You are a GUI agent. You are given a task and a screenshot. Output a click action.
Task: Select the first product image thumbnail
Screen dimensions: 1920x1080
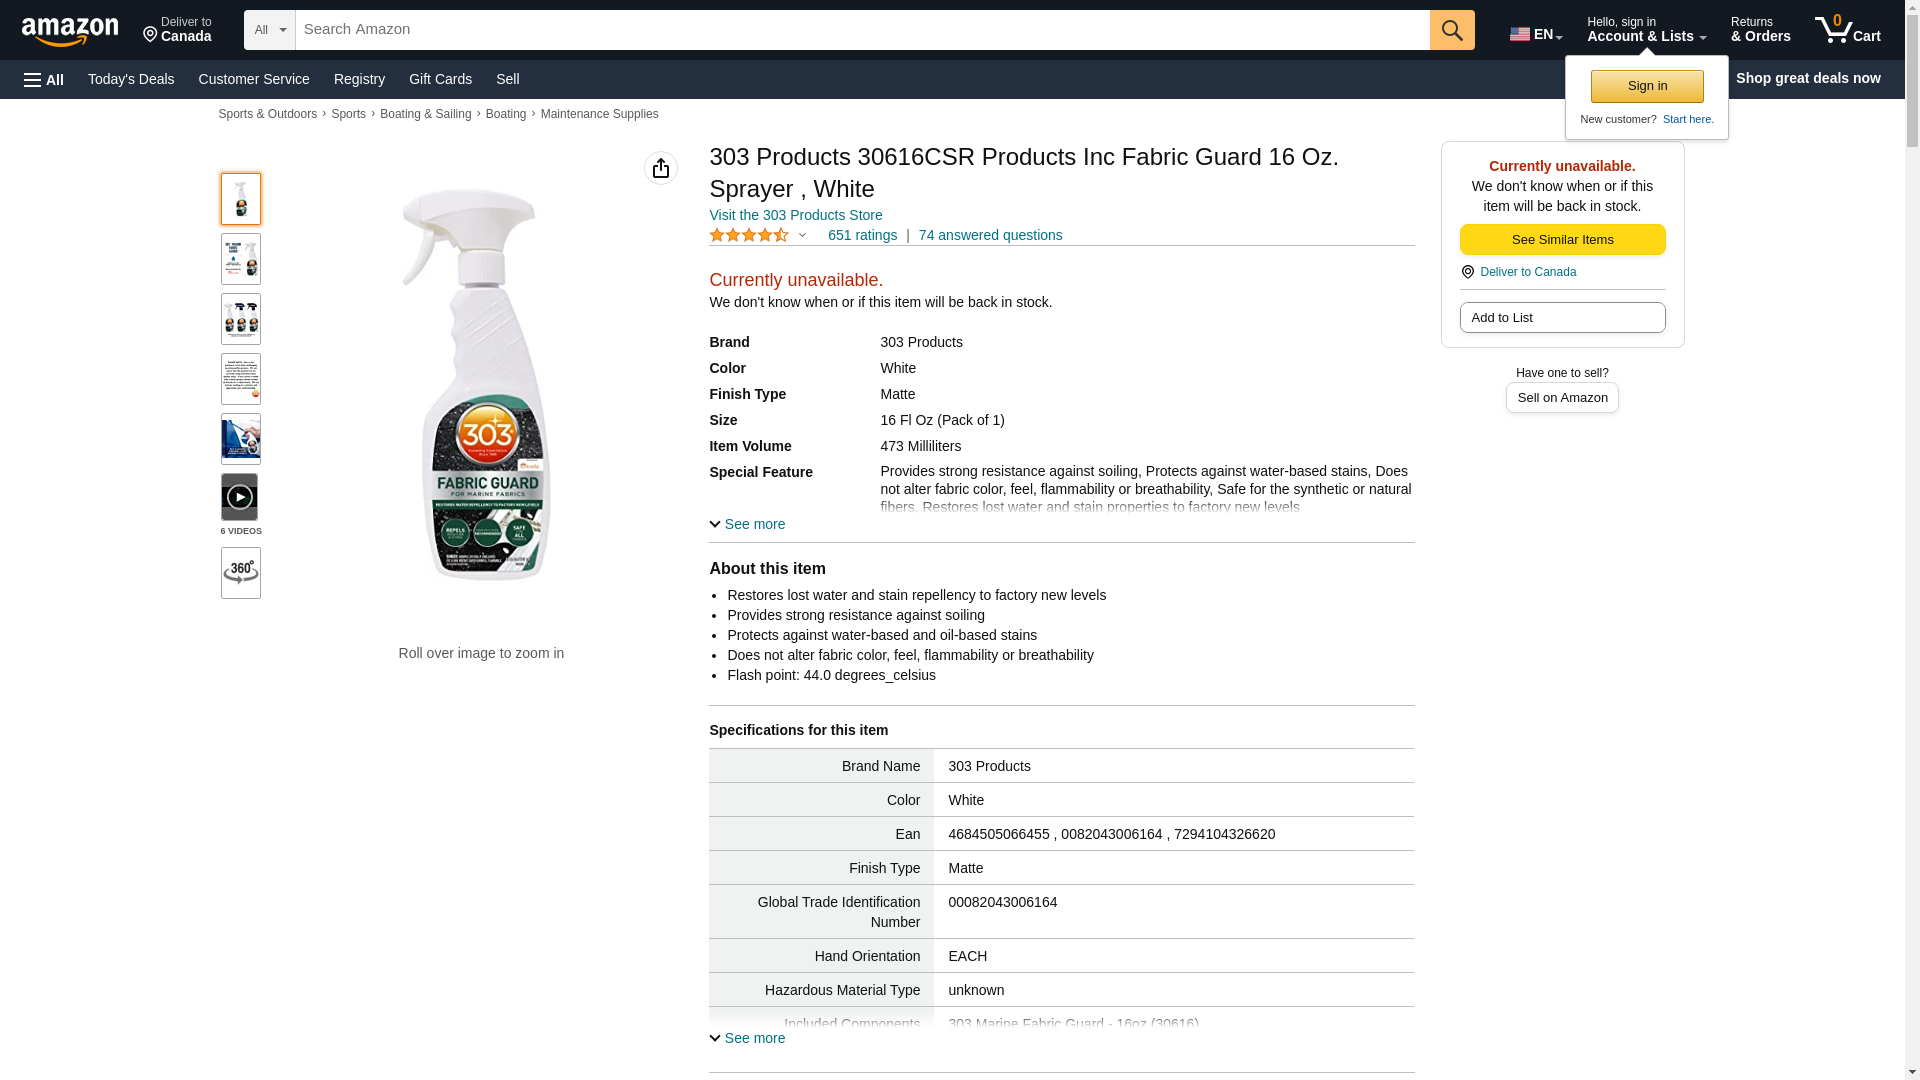241,199
